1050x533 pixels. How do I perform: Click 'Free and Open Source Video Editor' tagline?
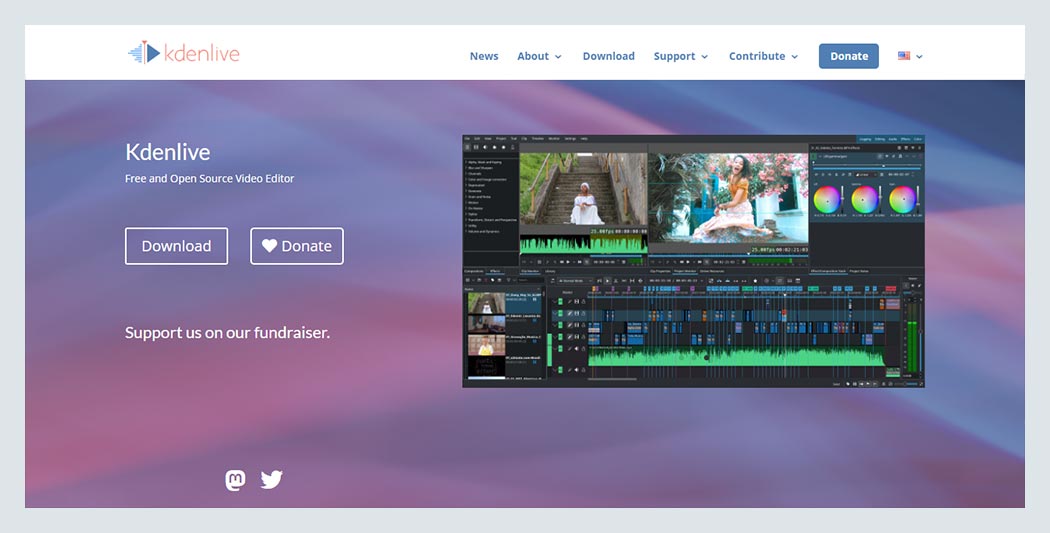tap(209, 179)
